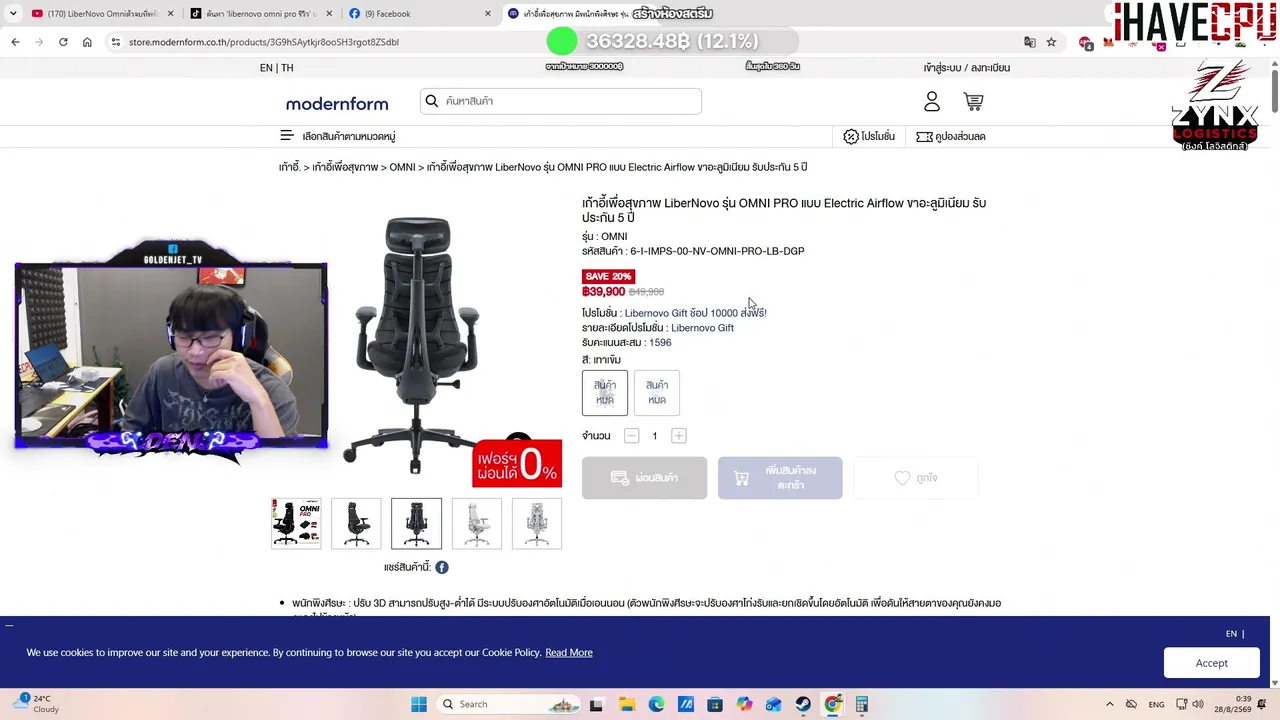The width and height of the screenshot is (1280, 720).
Task: Increase quantity with the plus button
Action: click(x=679, y=436)
